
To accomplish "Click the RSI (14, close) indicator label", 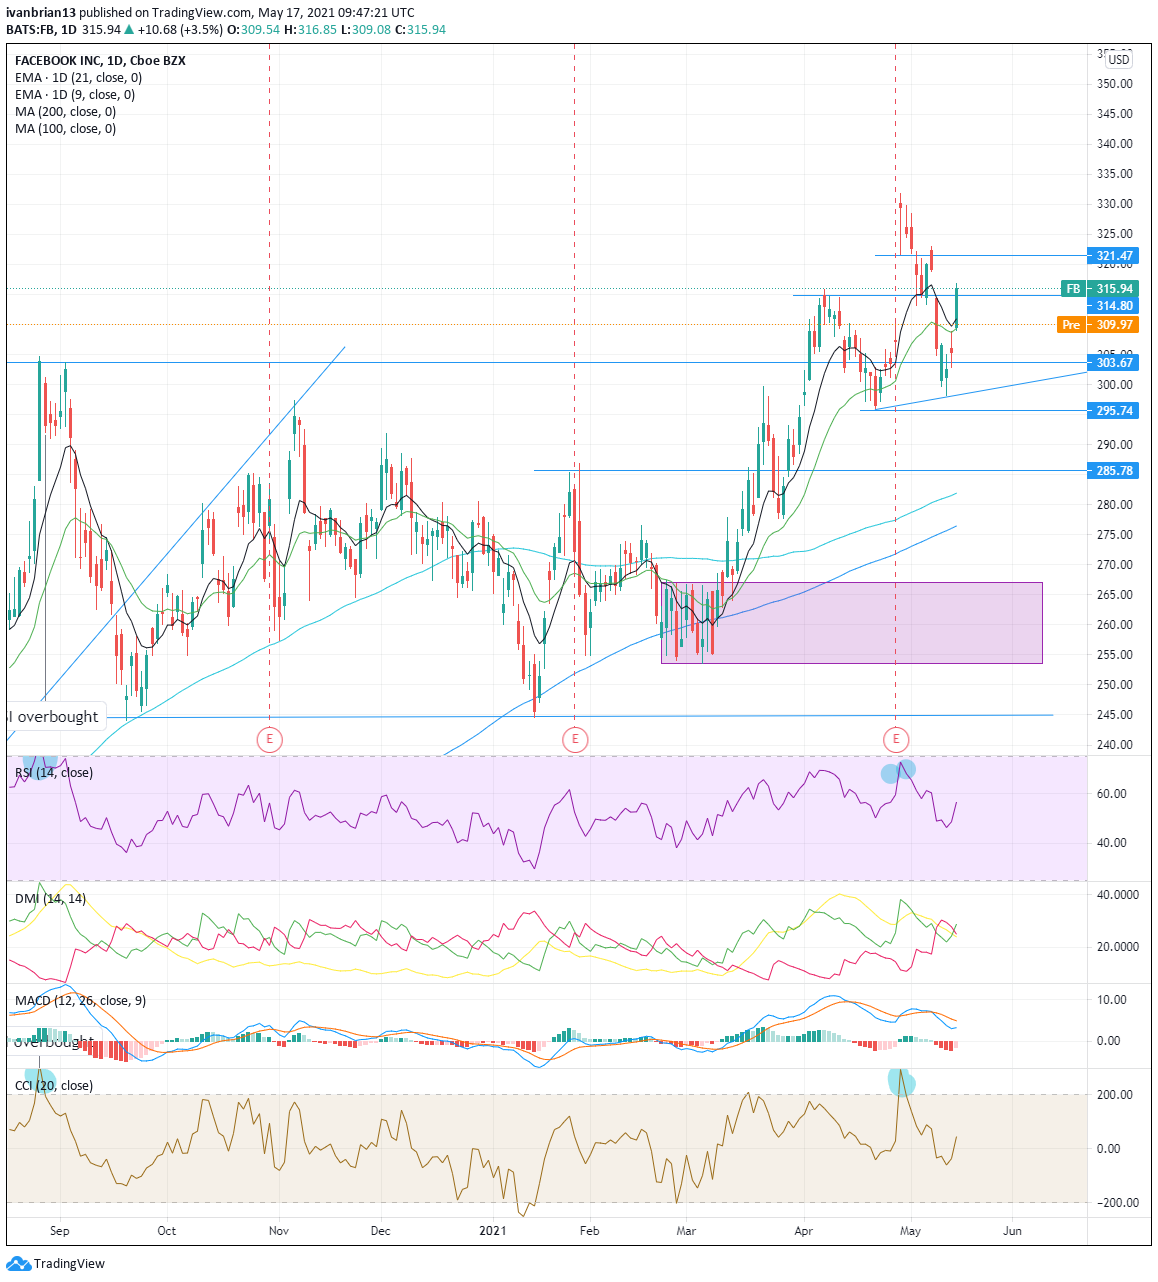I will coord(54,773).
